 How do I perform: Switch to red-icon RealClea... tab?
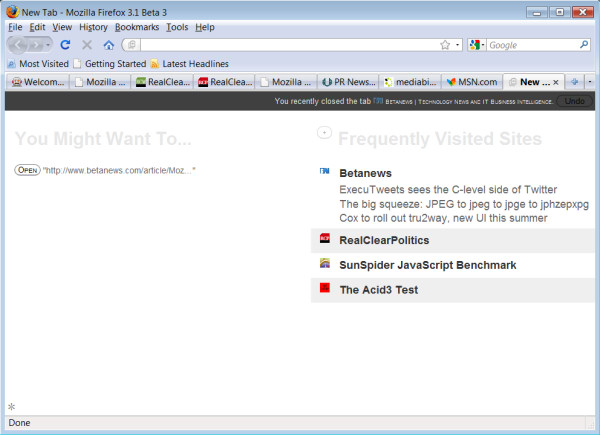tap(224, 82)
